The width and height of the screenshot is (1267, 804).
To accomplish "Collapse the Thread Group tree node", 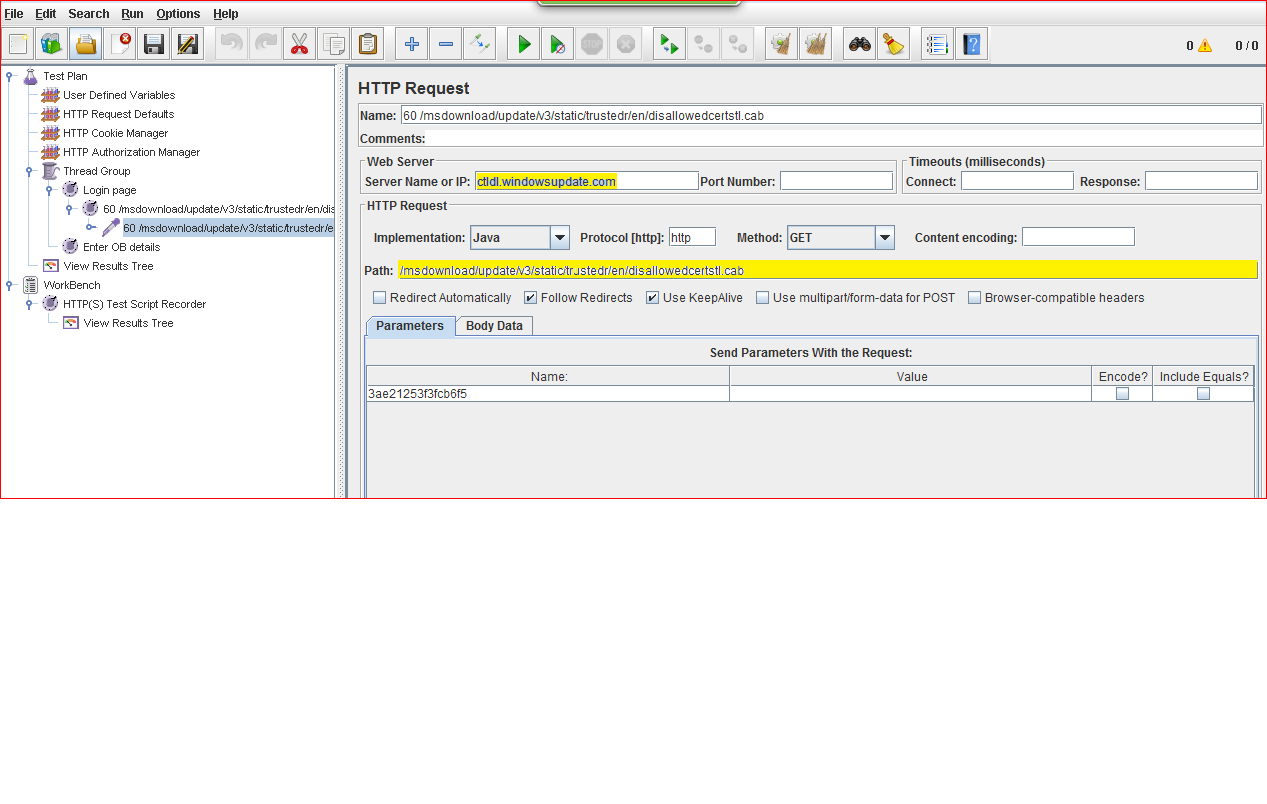I will coord(30,171).
